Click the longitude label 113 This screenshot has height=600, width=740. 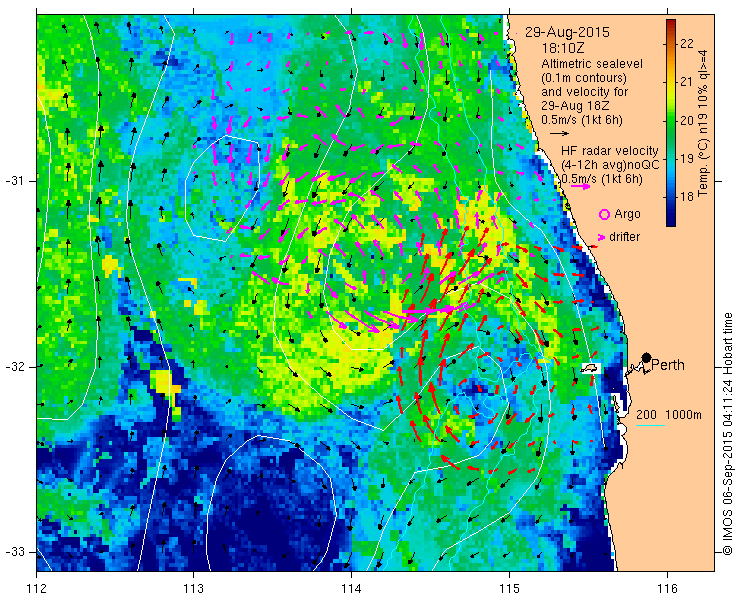tap(193, 589)
